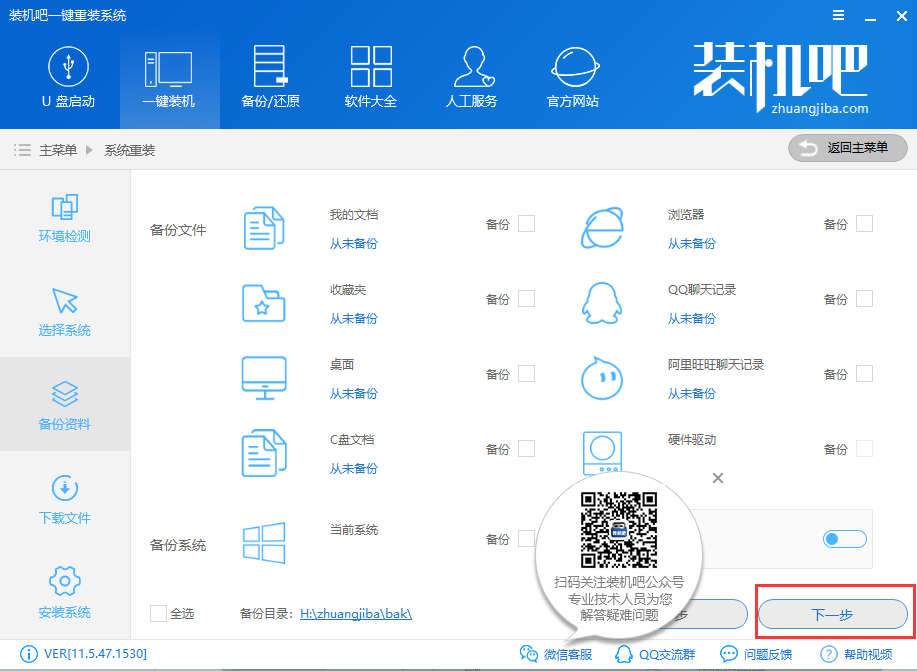Click the 收藏夹 star folder icon
Image resolution: width=917 pixels, height=671 pixels.
coord(264,303)
